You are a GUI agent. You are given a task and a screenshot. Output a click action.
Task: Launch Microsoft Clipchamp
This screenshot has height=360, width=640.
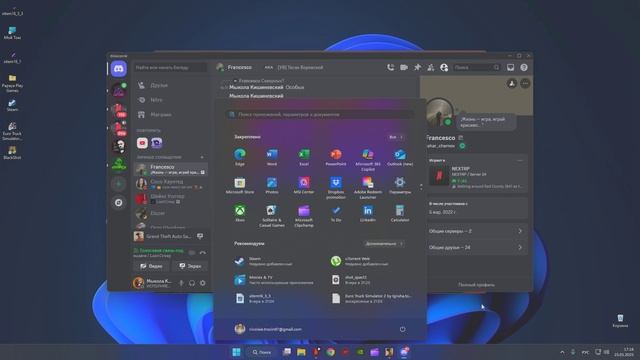[x=304, y=216]
